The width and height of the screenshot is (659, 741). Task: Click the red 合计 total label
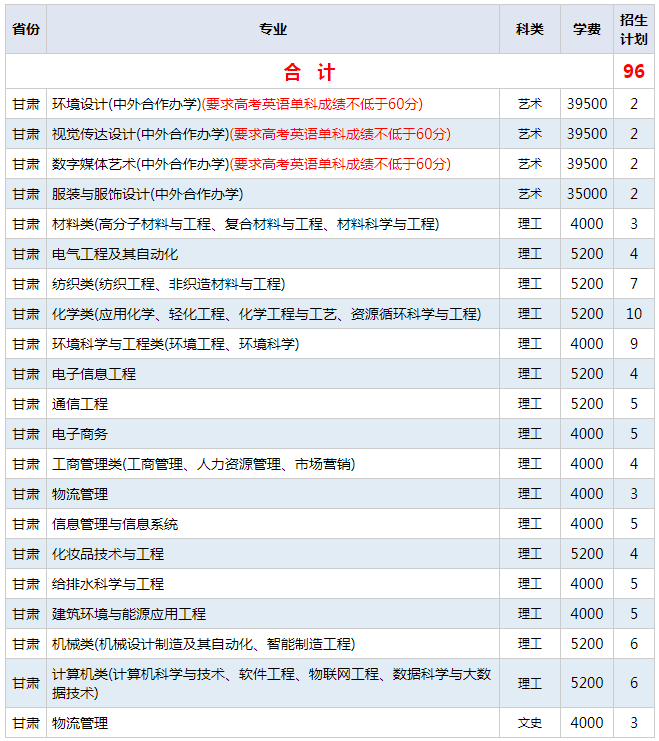[310, 72]
